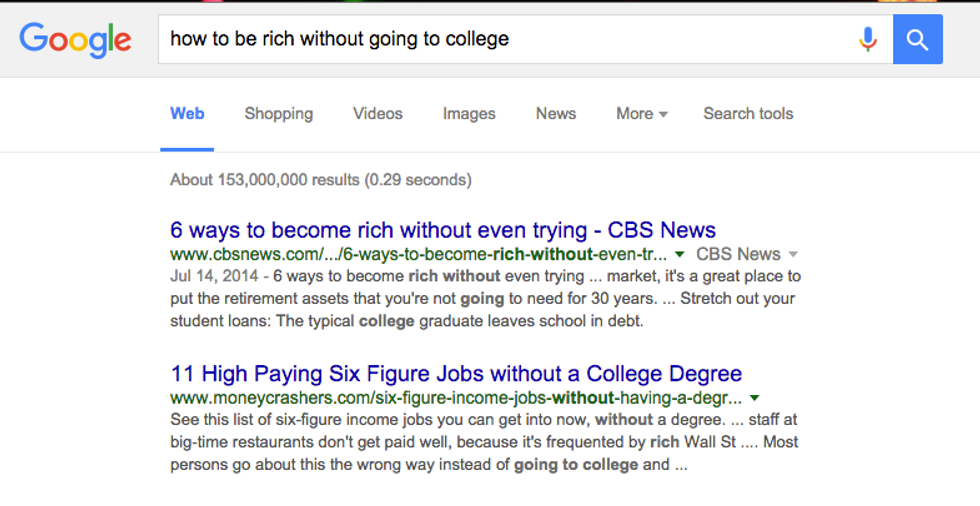Show News results tab
The image size is (980, 506).
coord(556,114)
